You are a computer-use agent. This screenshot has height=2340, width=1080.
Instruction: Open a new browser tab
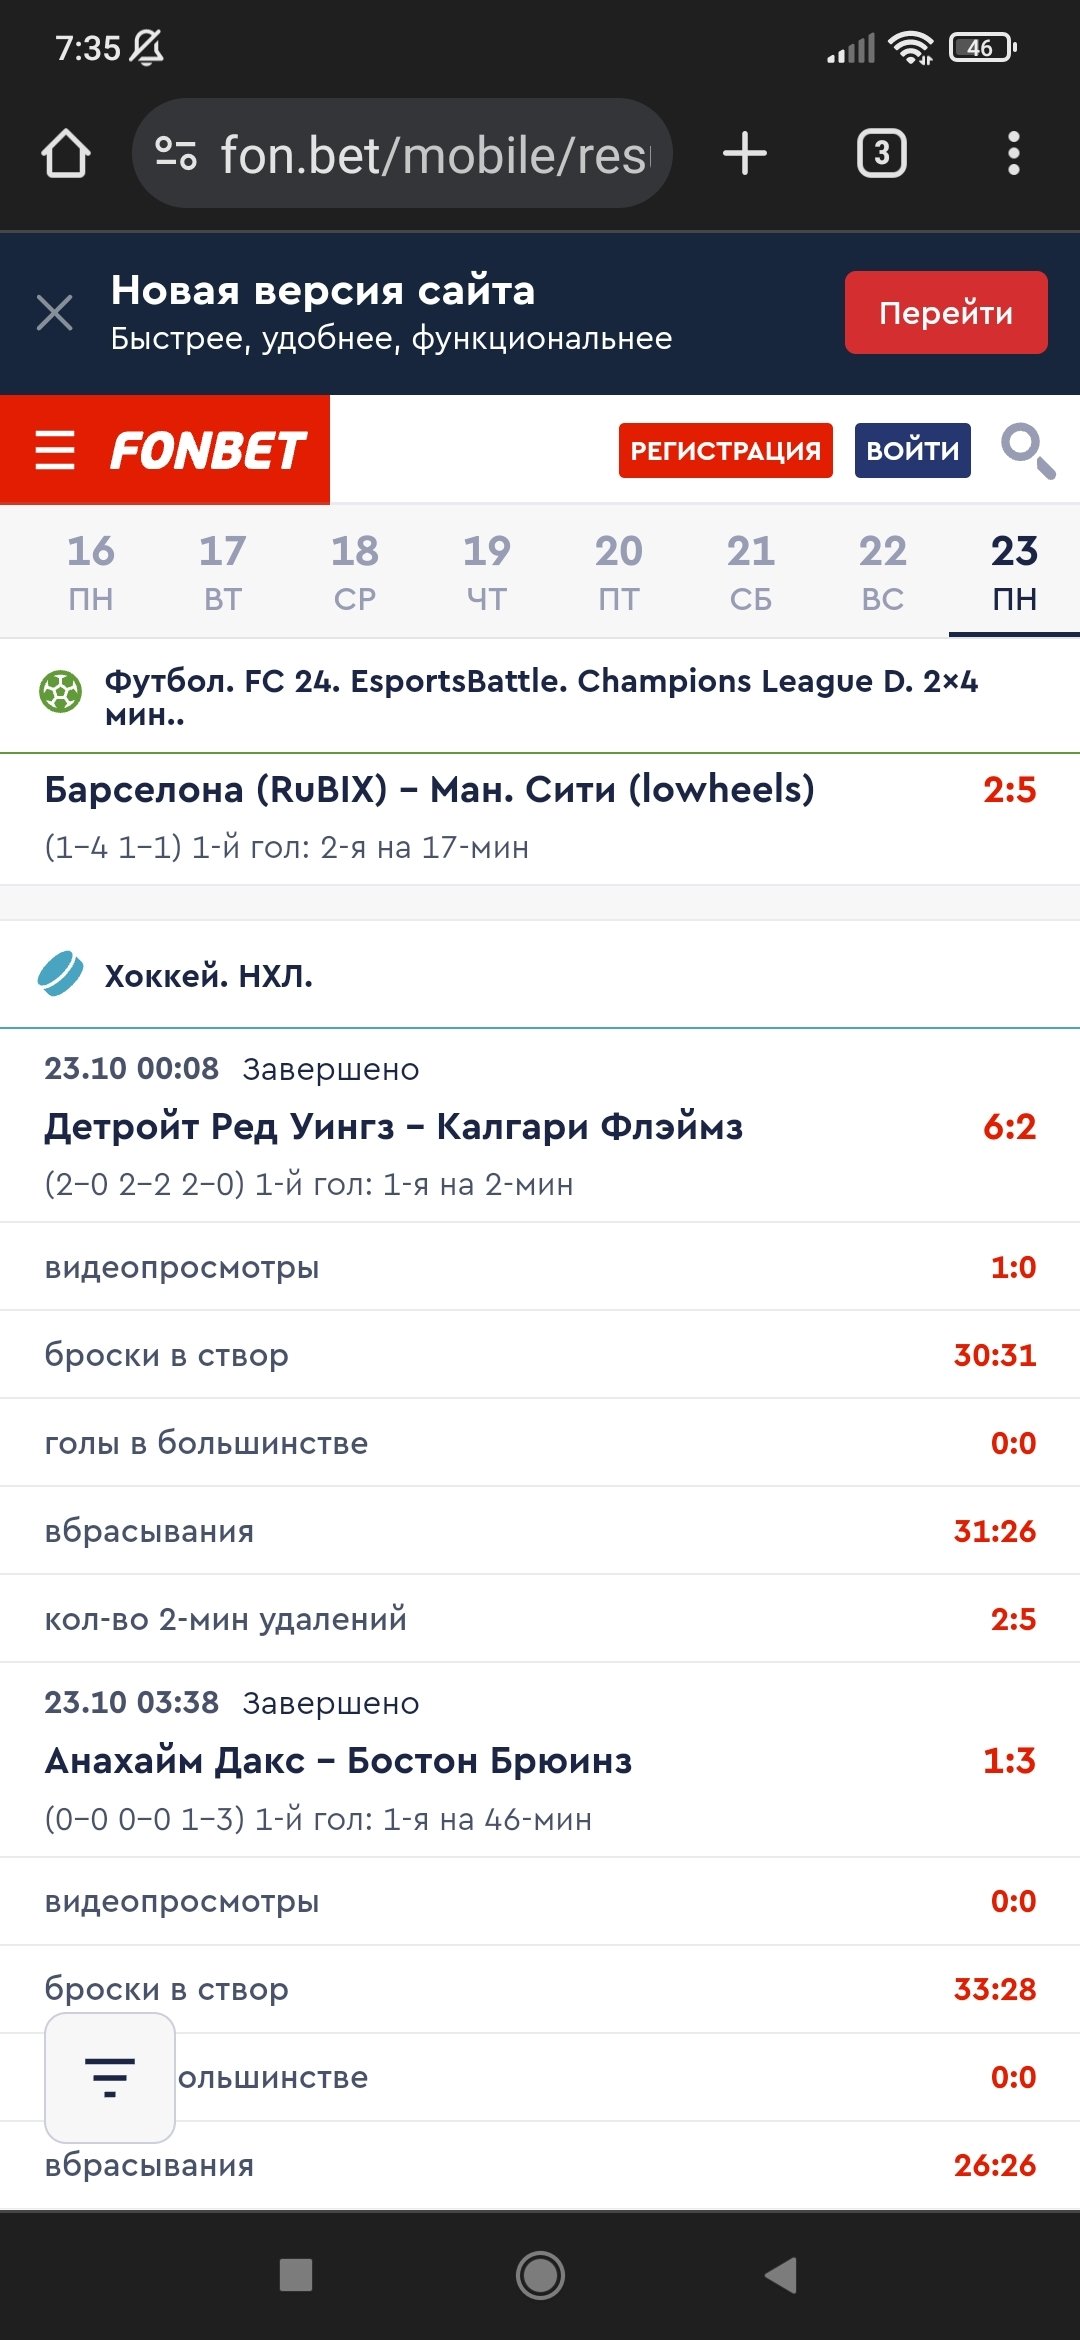click(745, 154)
